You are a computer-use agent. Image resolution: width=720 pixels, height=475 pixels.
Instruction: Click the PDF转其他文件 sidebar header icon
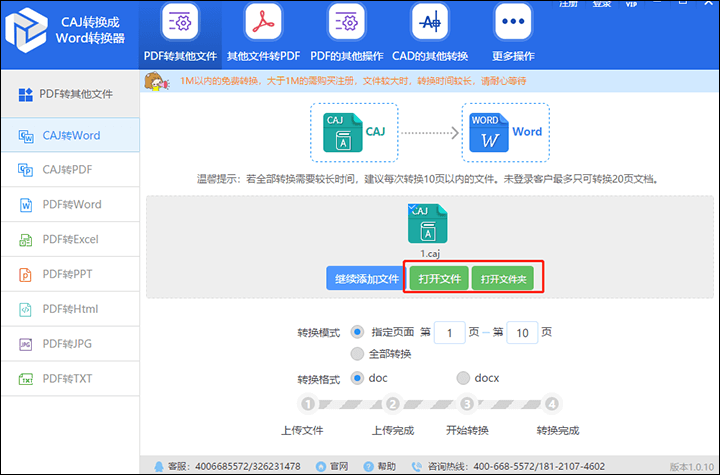(x=25, y=95)
